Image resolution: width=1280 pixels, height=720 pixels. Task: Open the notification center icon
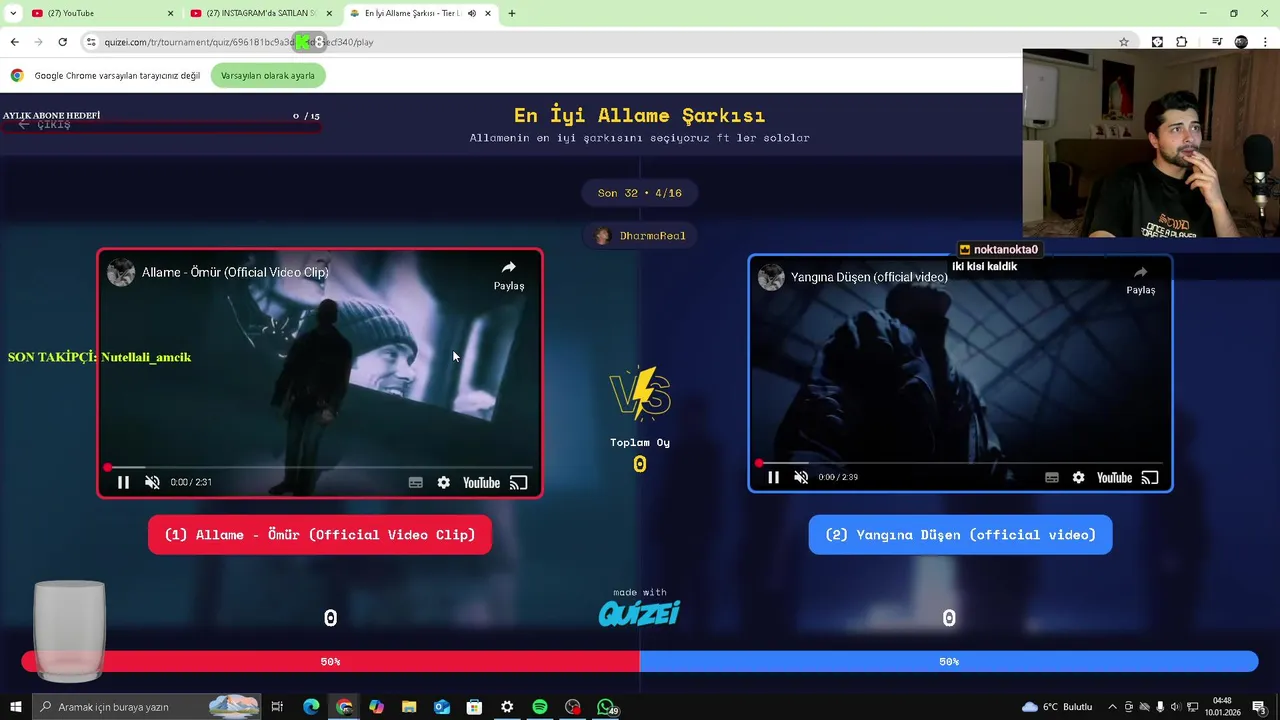click(x=1260, y=707)
